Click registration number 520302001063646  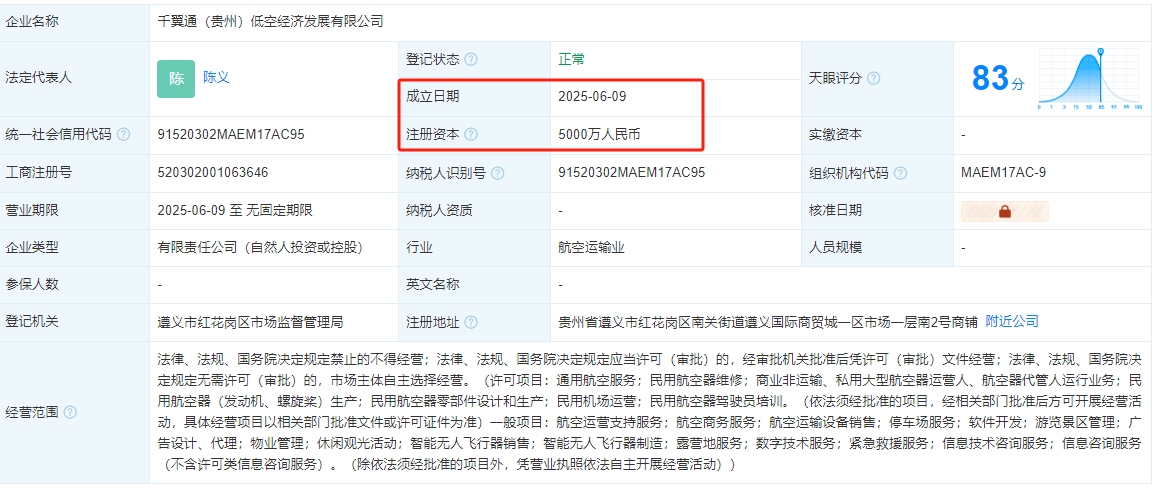pos(213,173)
